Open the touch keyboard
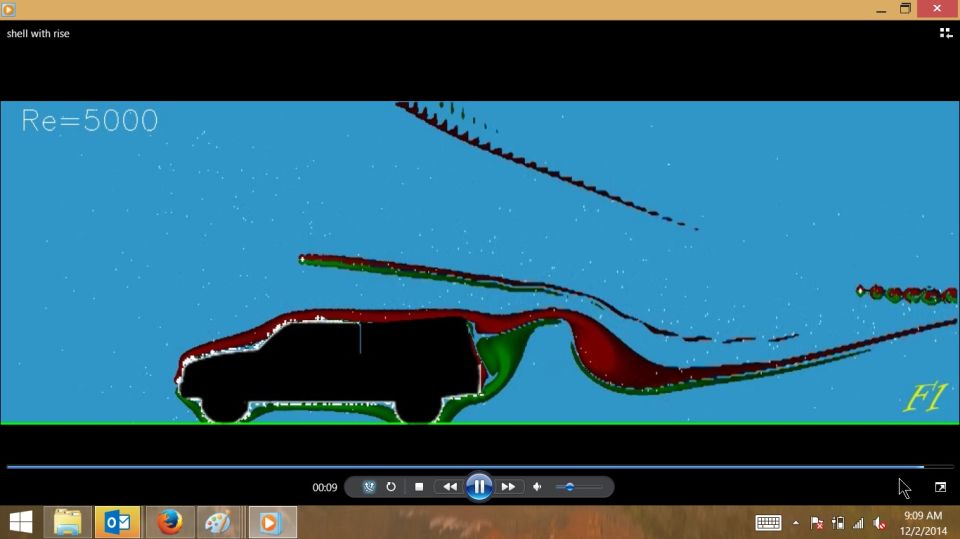This screenshot has height=539, width=960. point(768,522)
